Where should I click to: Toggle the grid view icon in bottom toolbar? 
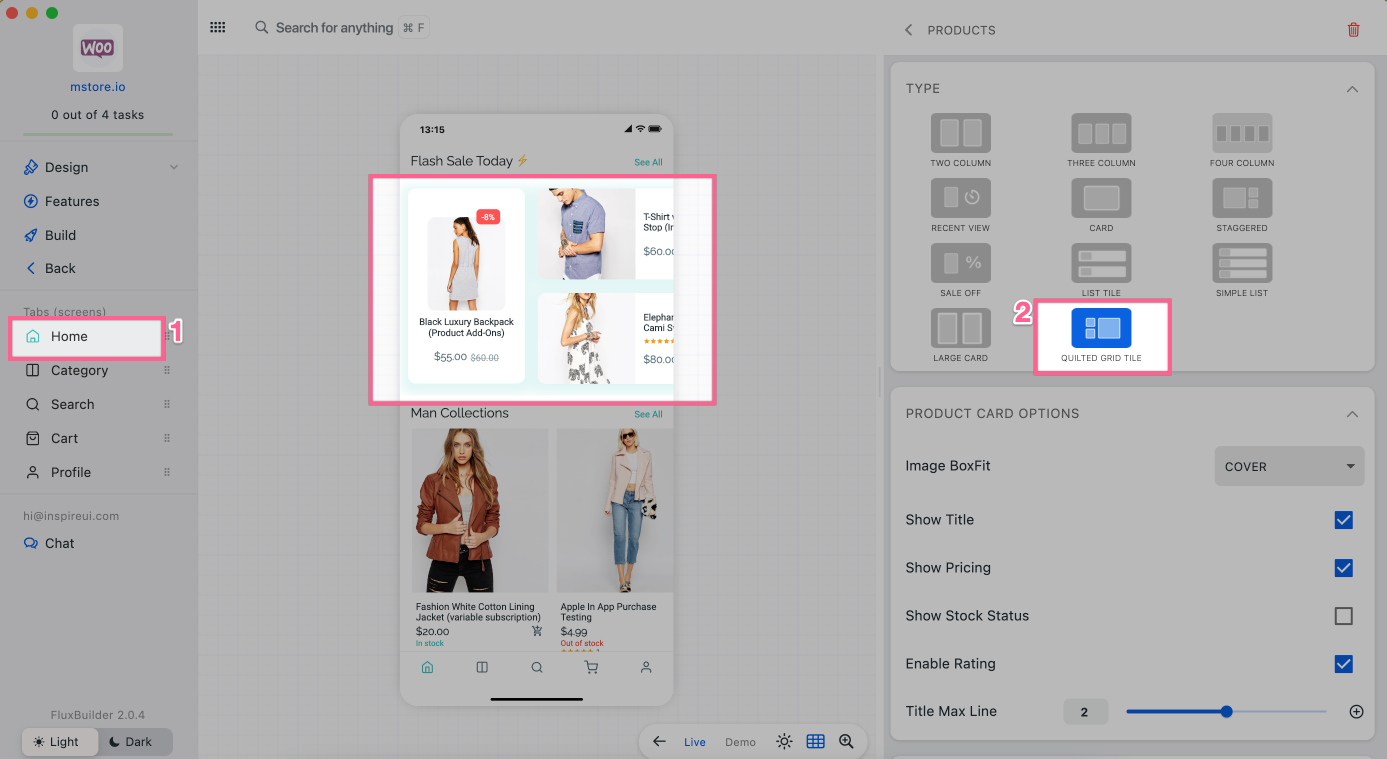(815, 741)
